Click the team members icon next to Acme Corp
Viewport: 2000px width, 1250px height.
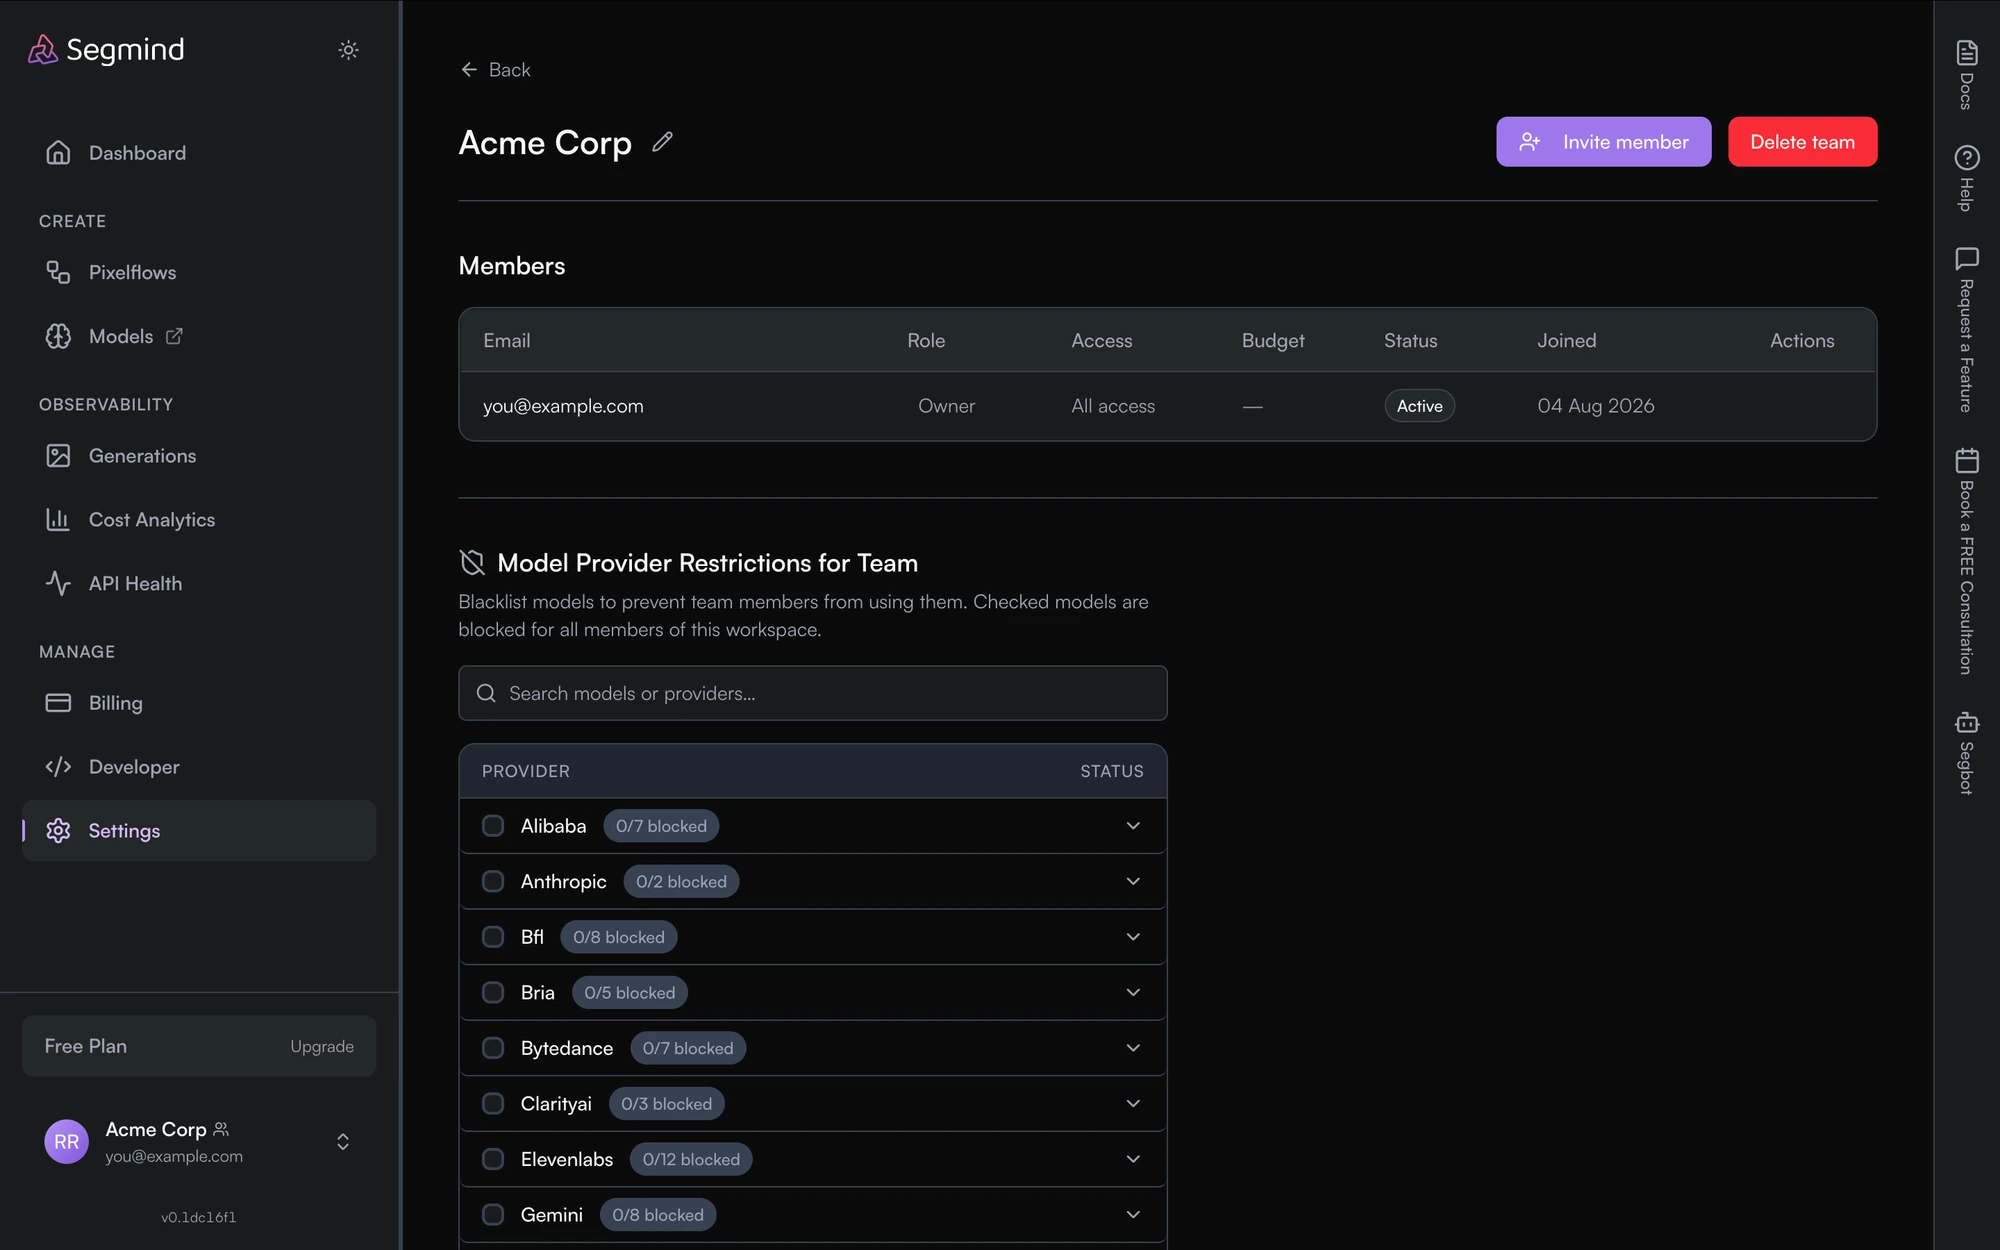point(221,1129)
